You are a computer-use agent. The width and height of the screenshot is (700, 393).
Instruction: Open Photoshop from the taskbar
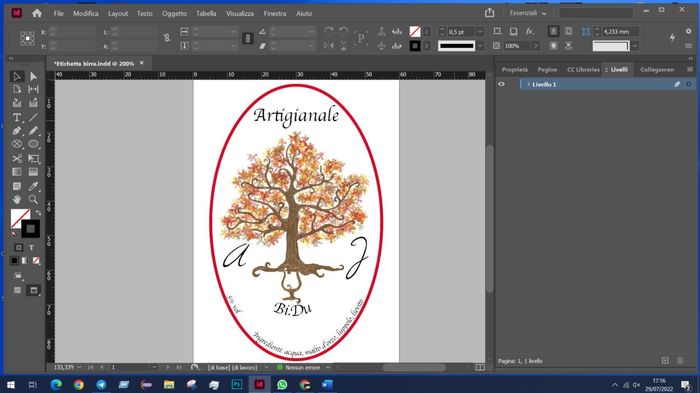(237, 384)
